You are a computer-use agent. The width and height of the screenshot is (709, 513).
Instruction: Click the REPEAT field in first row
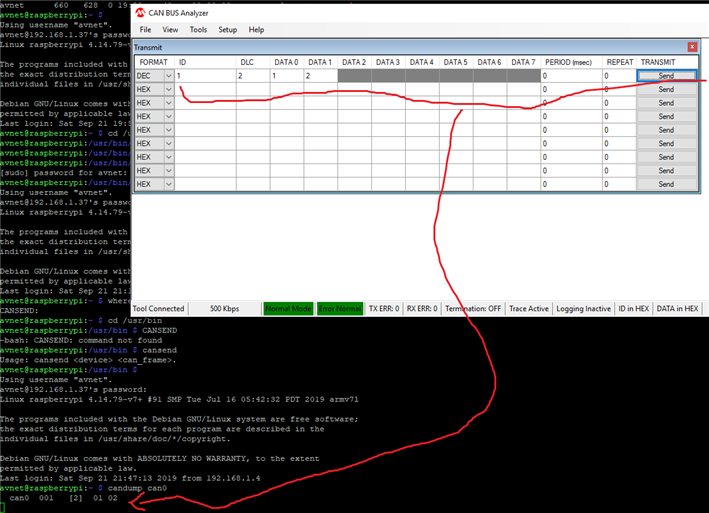618,76
